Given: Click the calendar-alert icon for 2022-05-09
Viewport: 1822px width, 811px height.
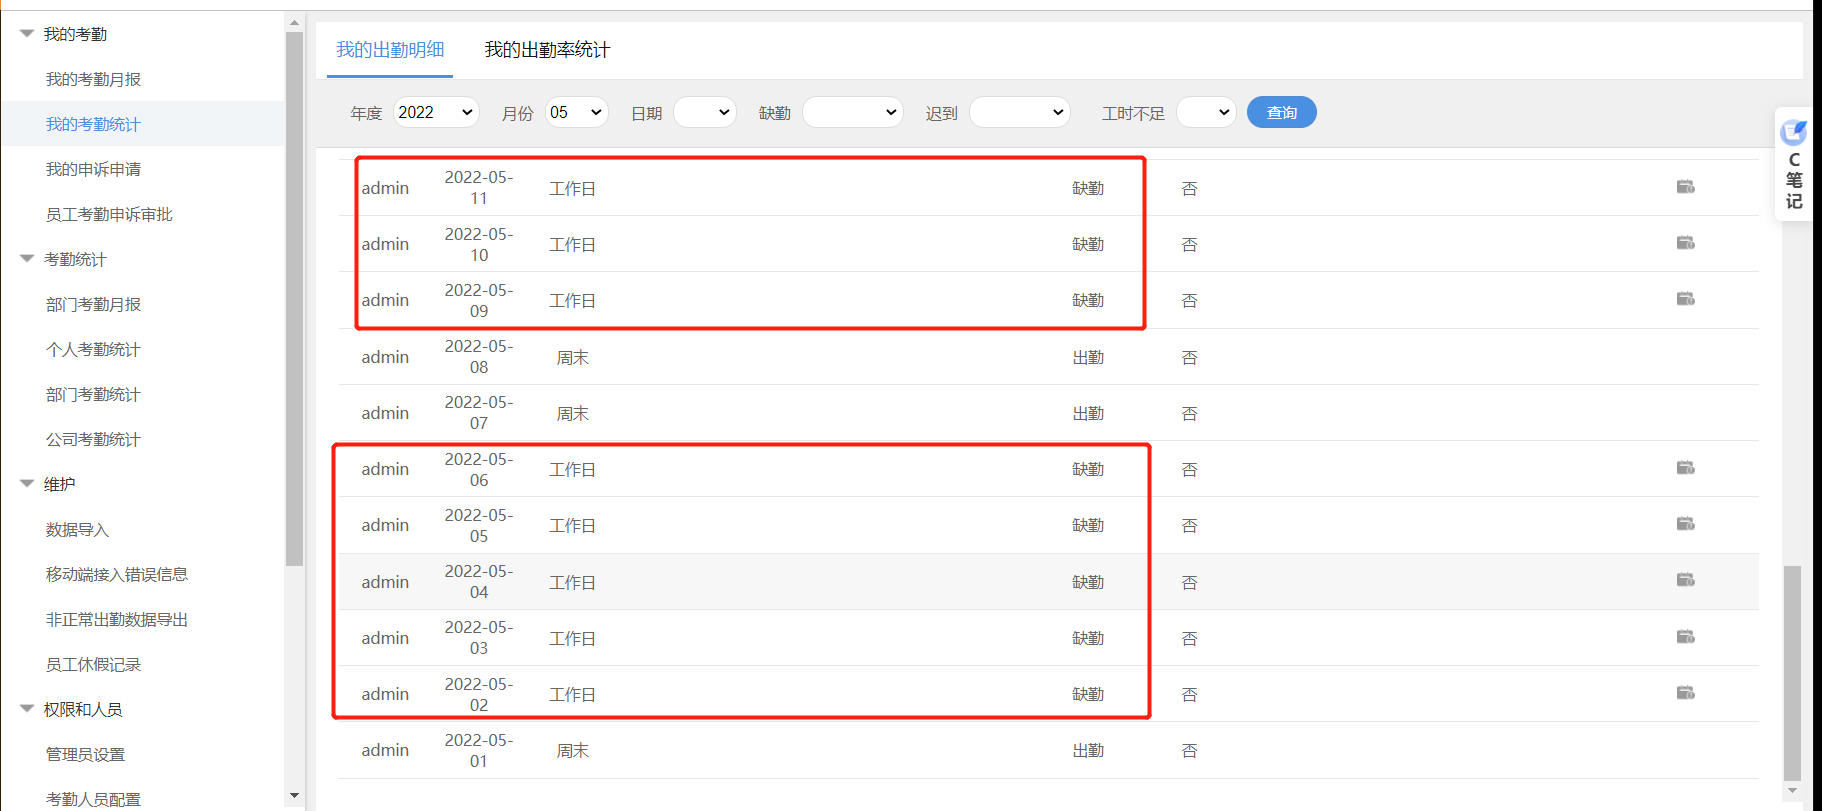Looking at the screenshot, I should click(x=1685, y=299).
